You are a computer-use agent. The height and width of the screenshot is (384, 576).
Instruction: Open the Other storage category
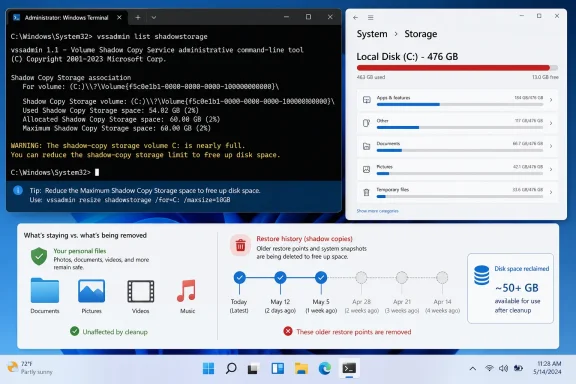pyautogui.click(x=457, y=123)
